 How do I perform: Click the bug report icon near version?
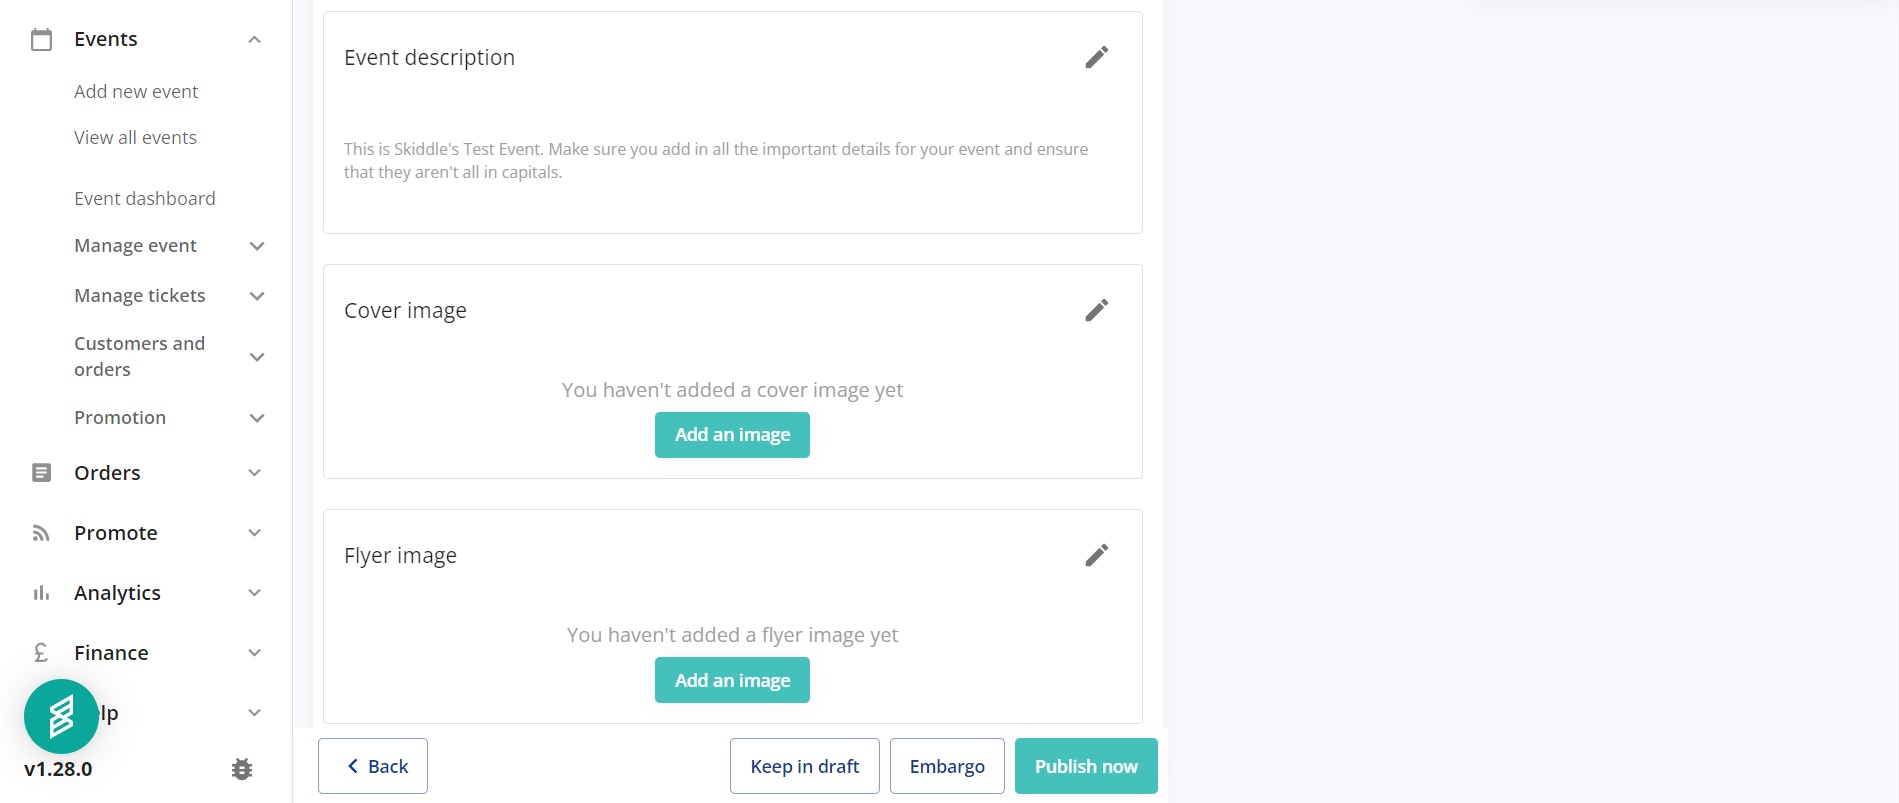[x=242, y=769]
